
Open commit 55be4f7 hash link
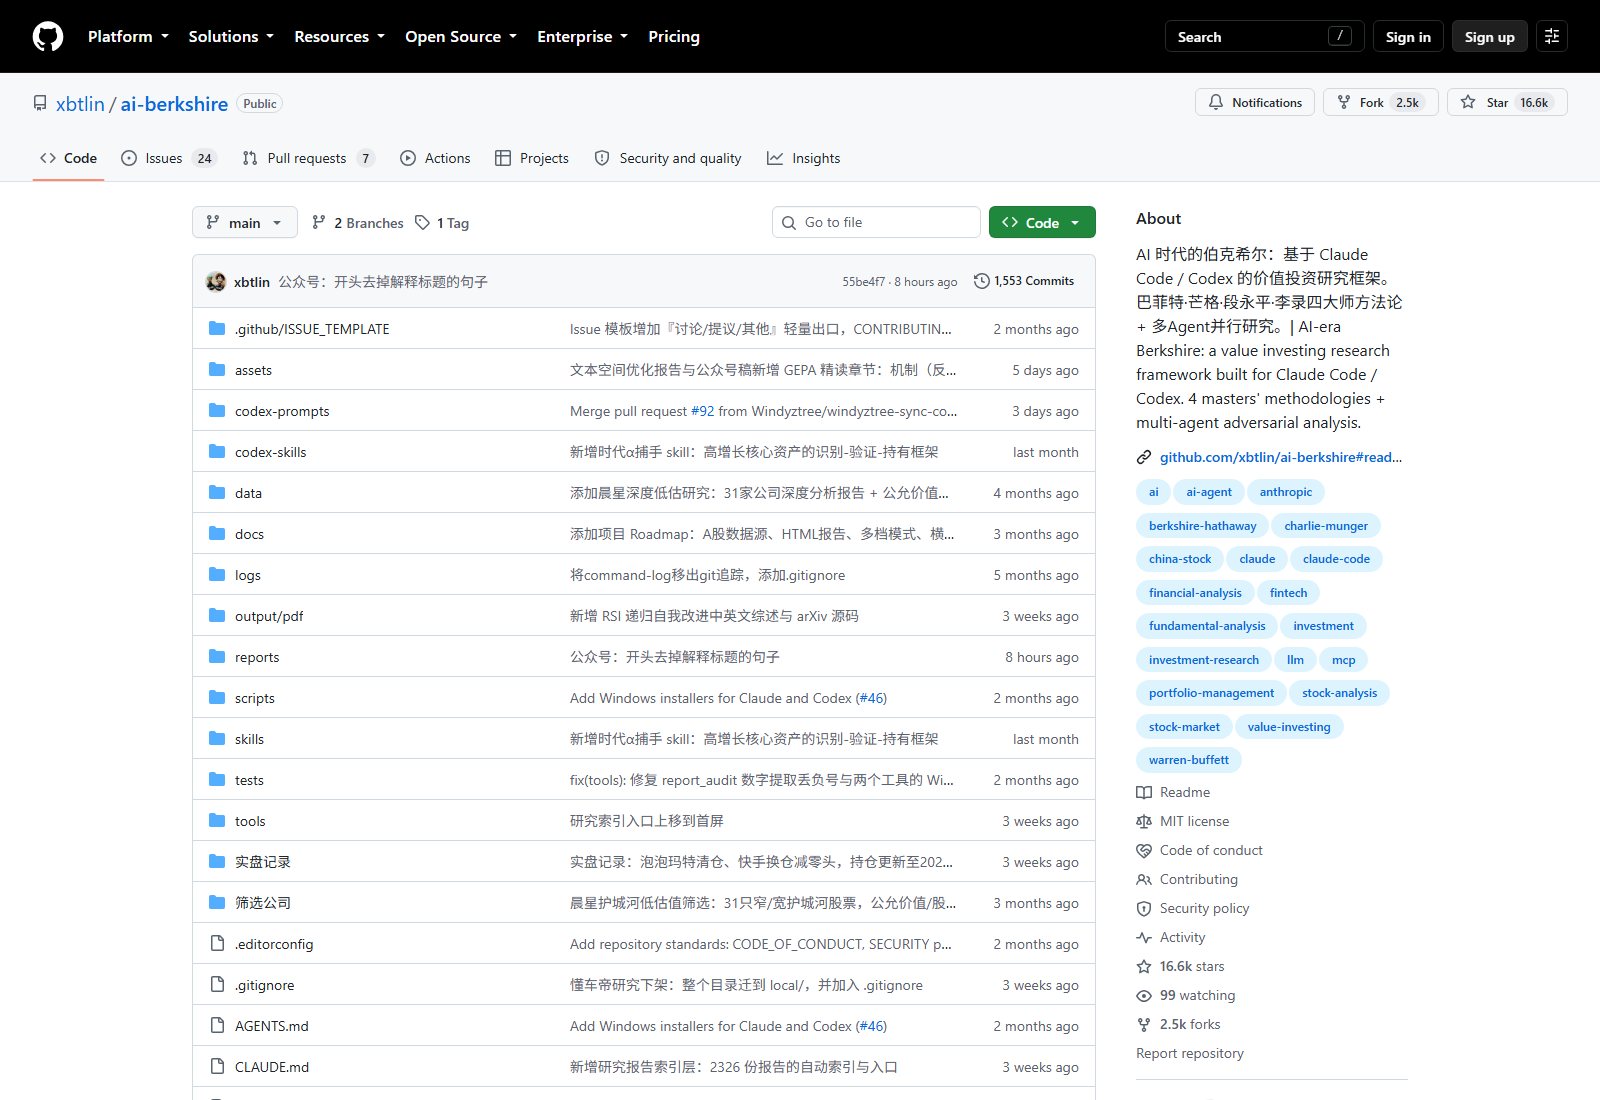coord(863,282)
